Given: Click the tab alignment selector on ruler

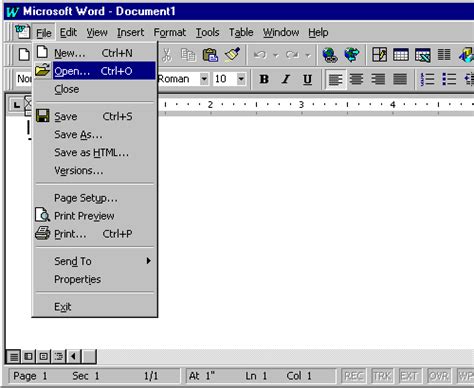Looking at the screenshot, I should pyautogui.click(x=16, y=105).
